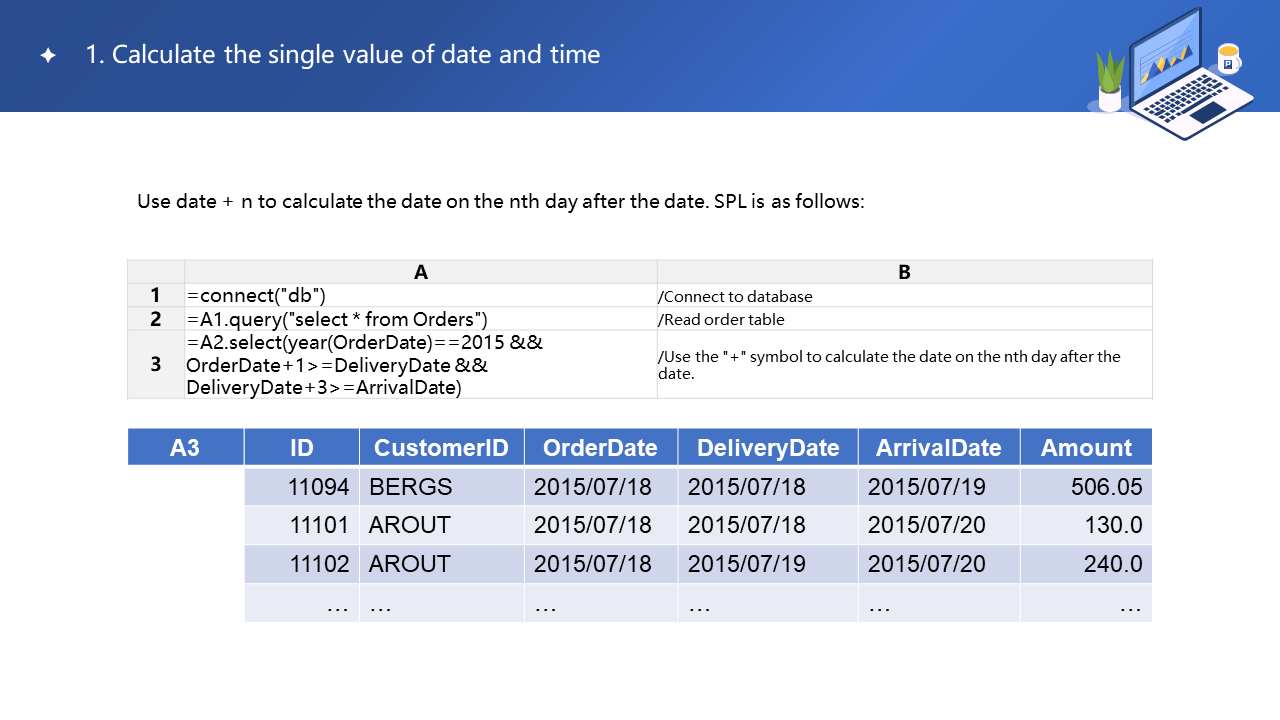Click column header B in code grid
Image resolution: width=1280 pixels, height=720 pixels.
(904, 272)
